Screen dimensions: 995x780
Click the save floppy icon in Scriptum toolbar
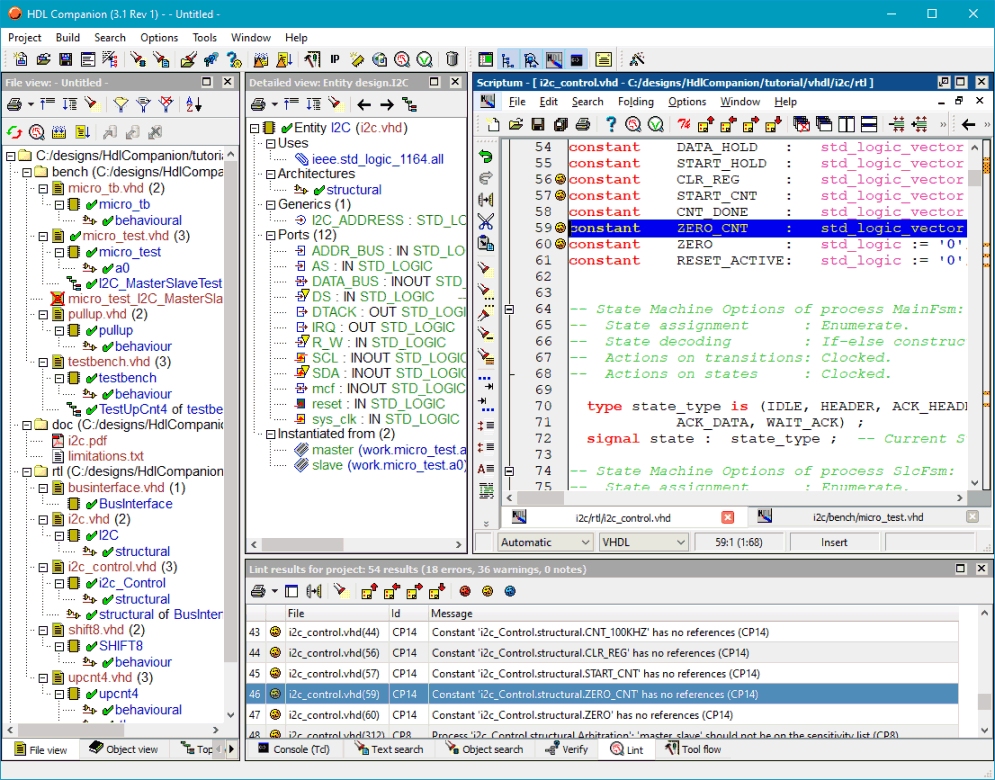[x=538, y=124]
